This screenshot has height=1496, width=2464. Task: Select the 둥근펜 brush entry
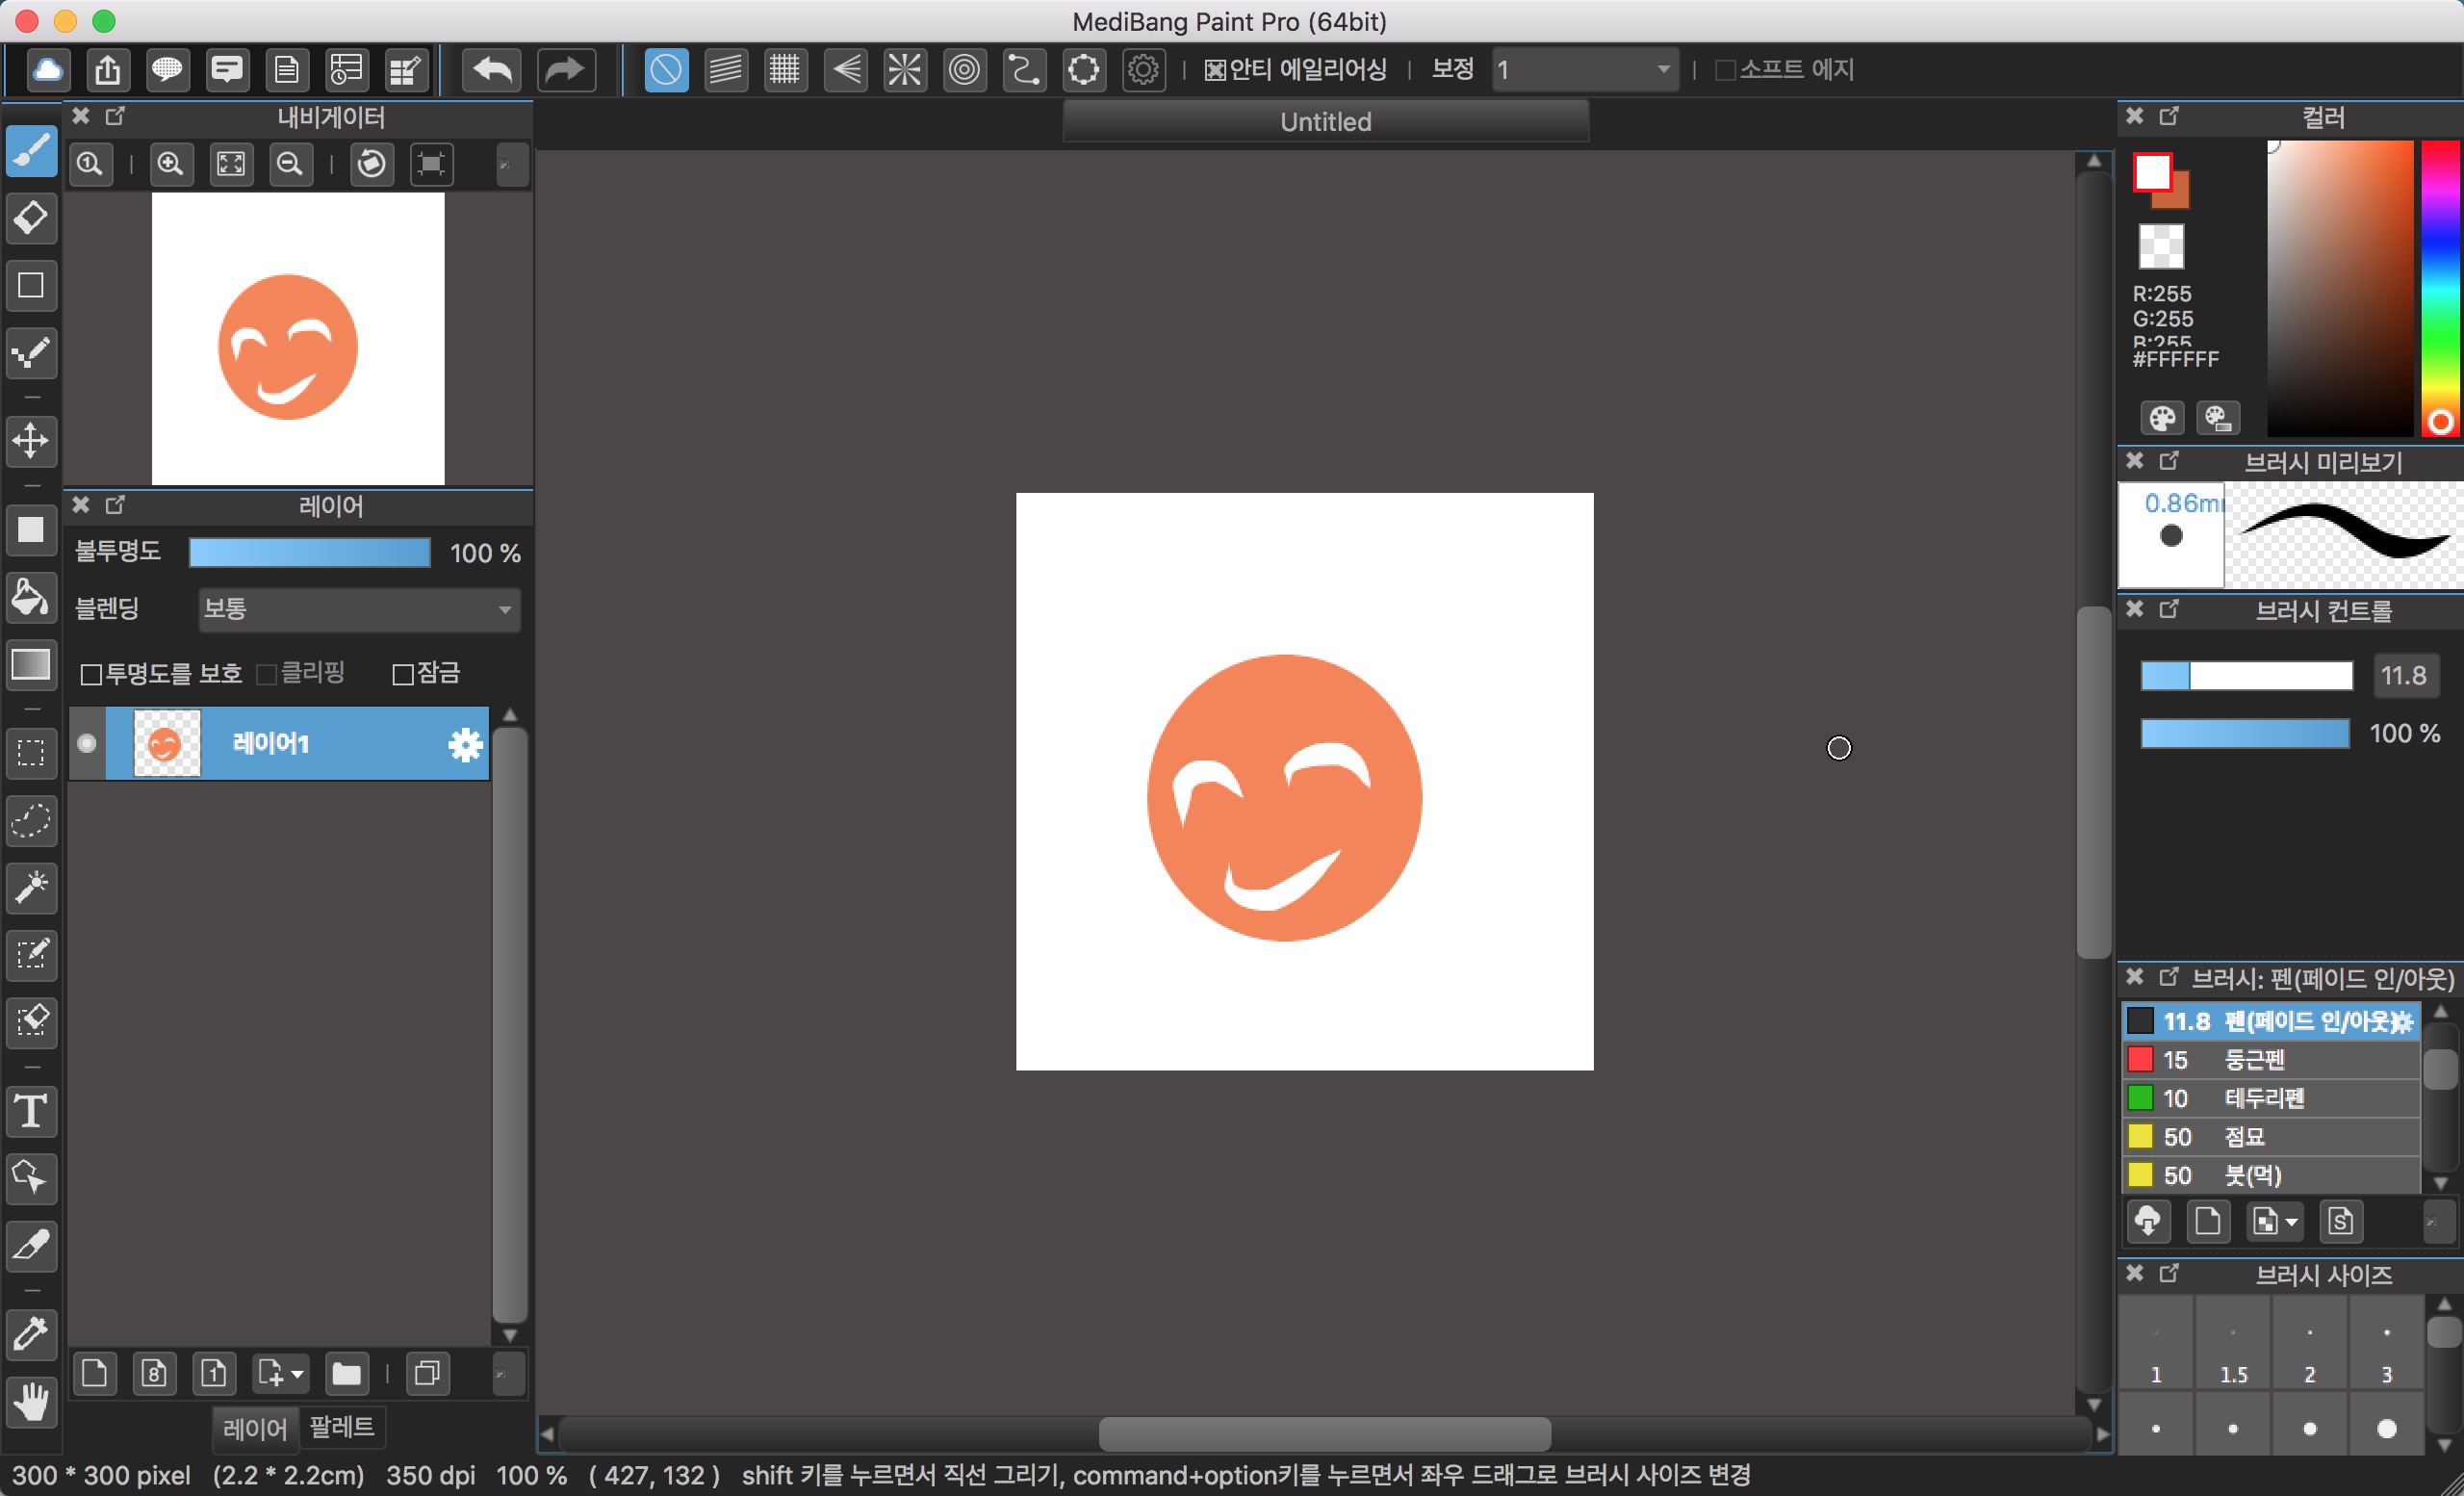2254,1060
